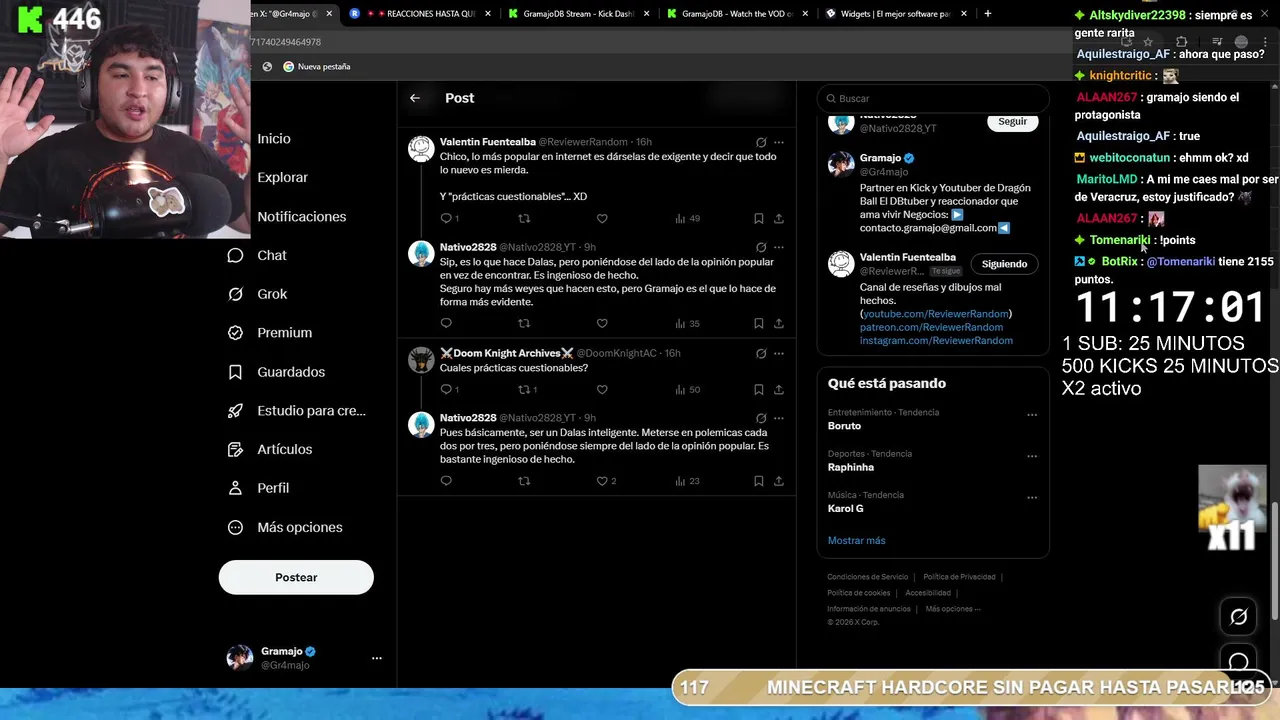Open more menu on last Nativo2828 tweet
The height and width of the screenshot is (720, 1280).
pyautogui.click(x=779, y=418)
